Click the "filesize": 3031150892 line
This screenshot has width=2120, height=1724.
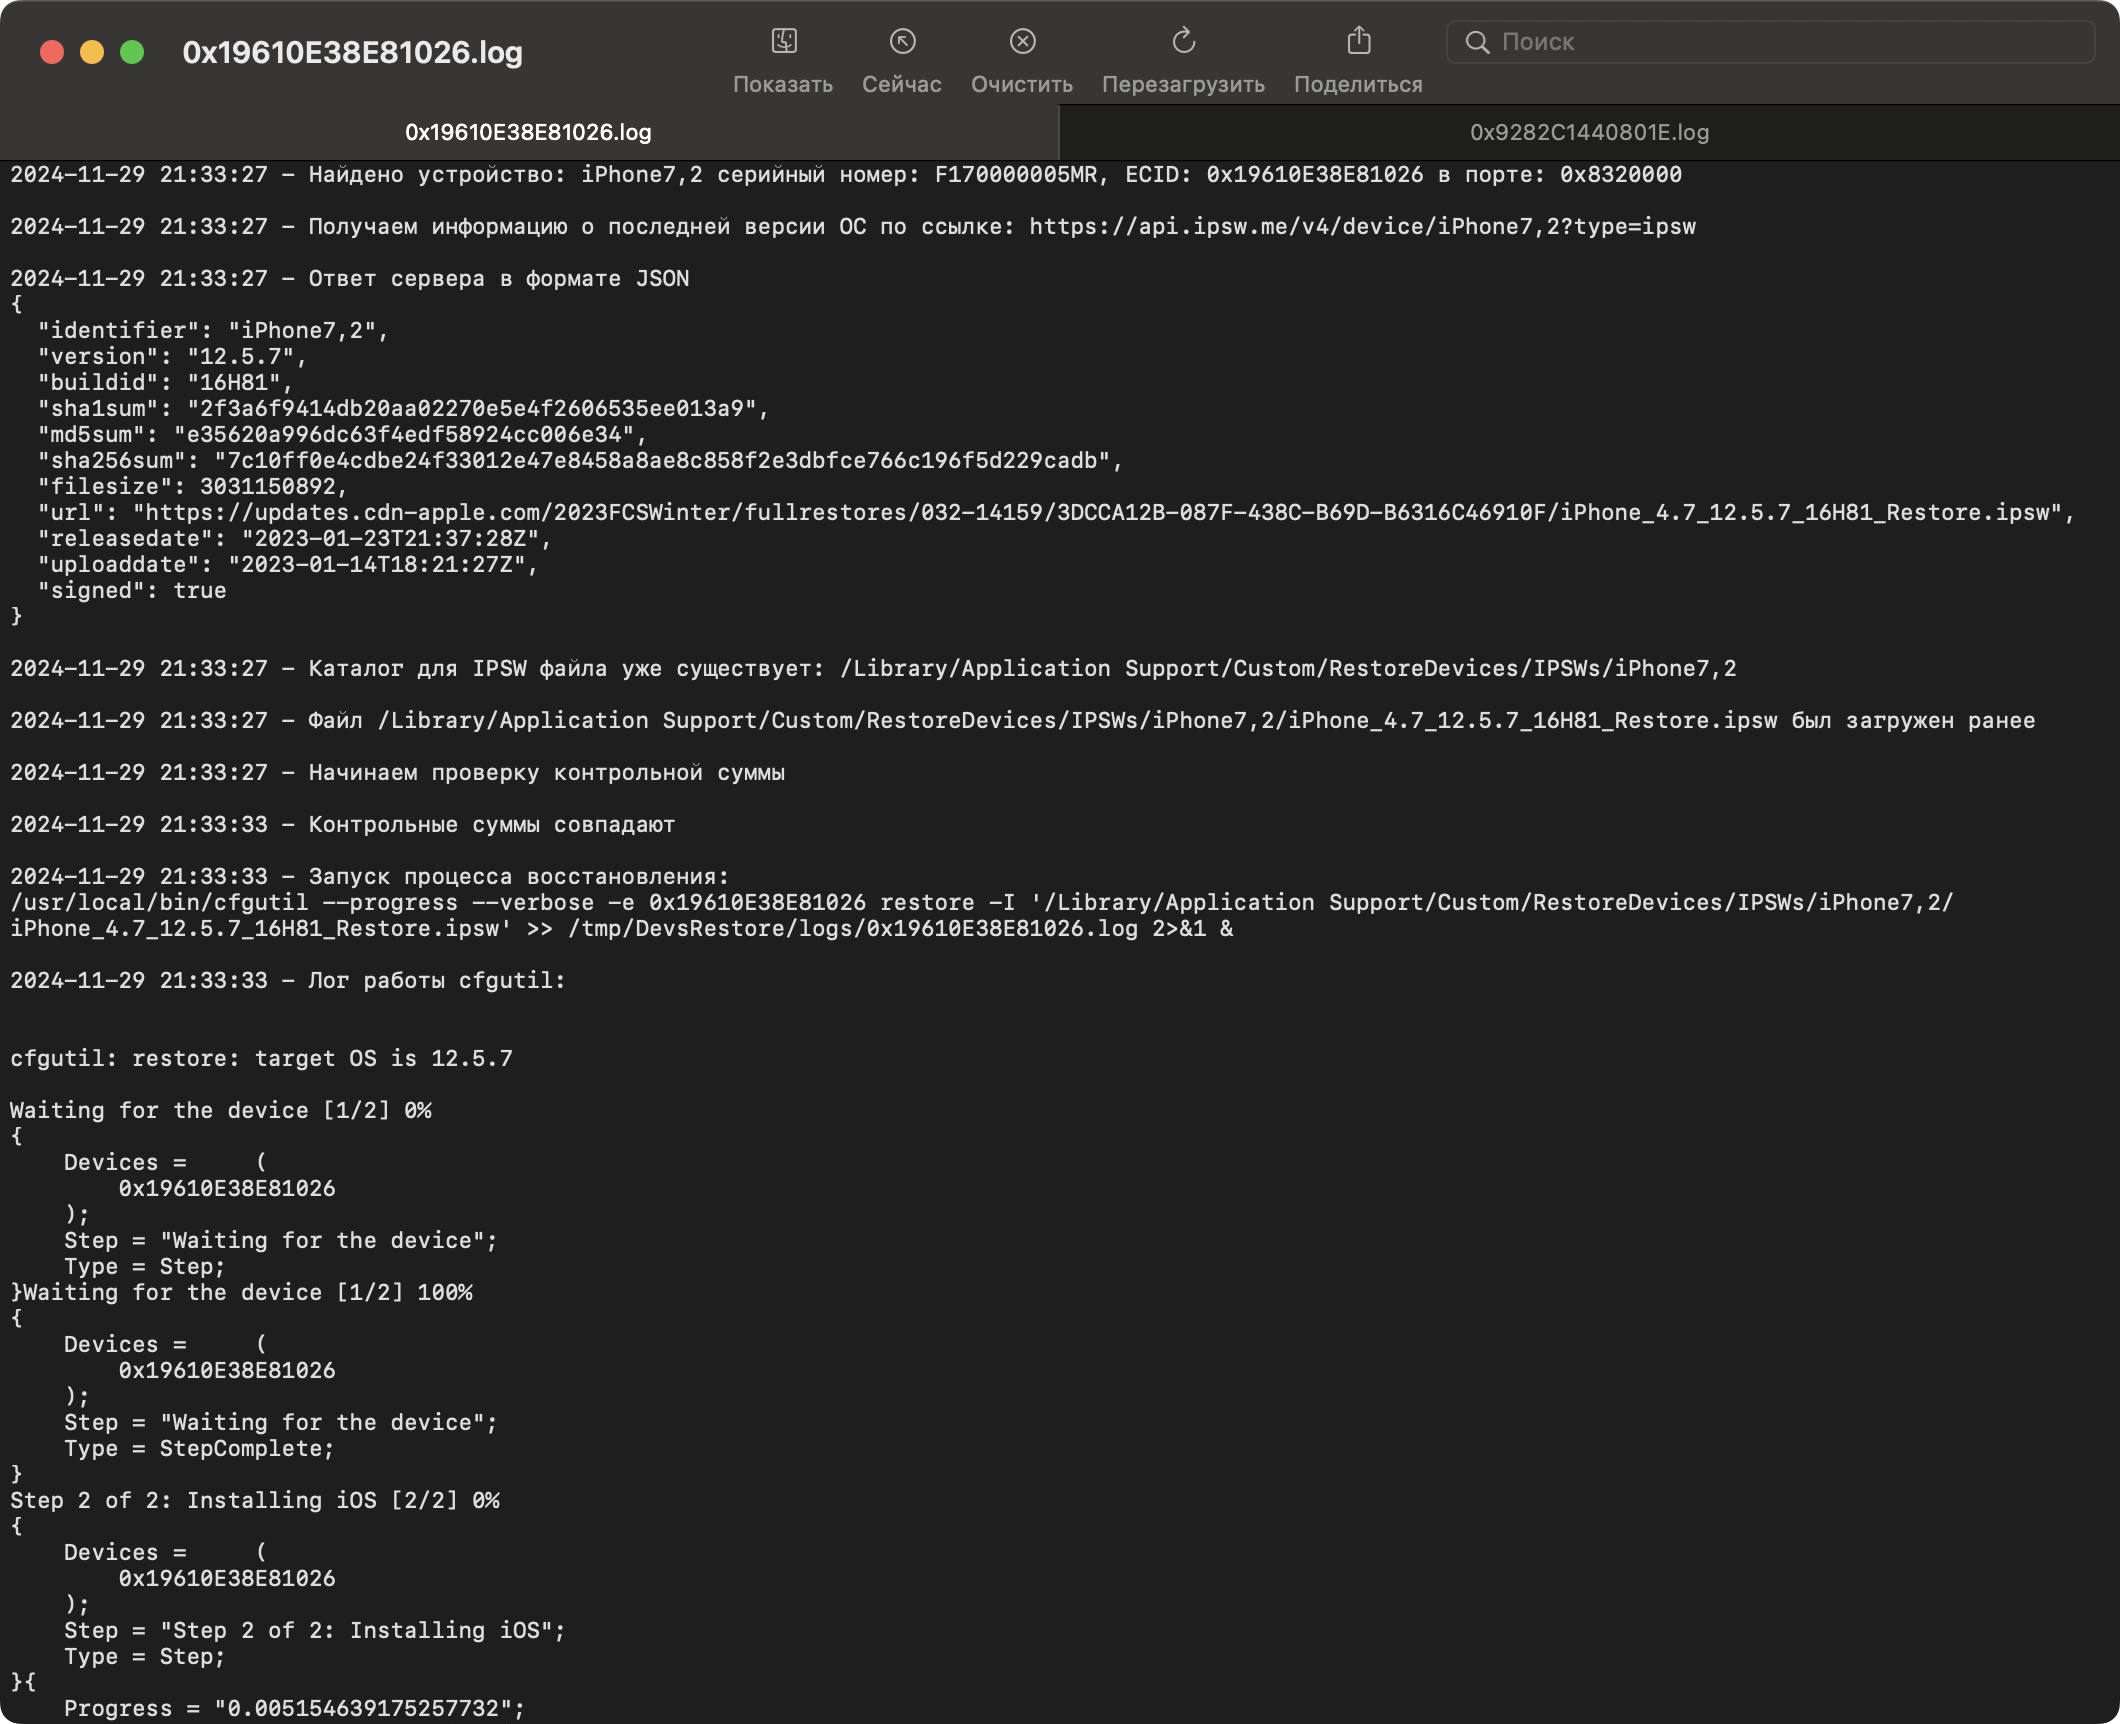click(192, 487)
